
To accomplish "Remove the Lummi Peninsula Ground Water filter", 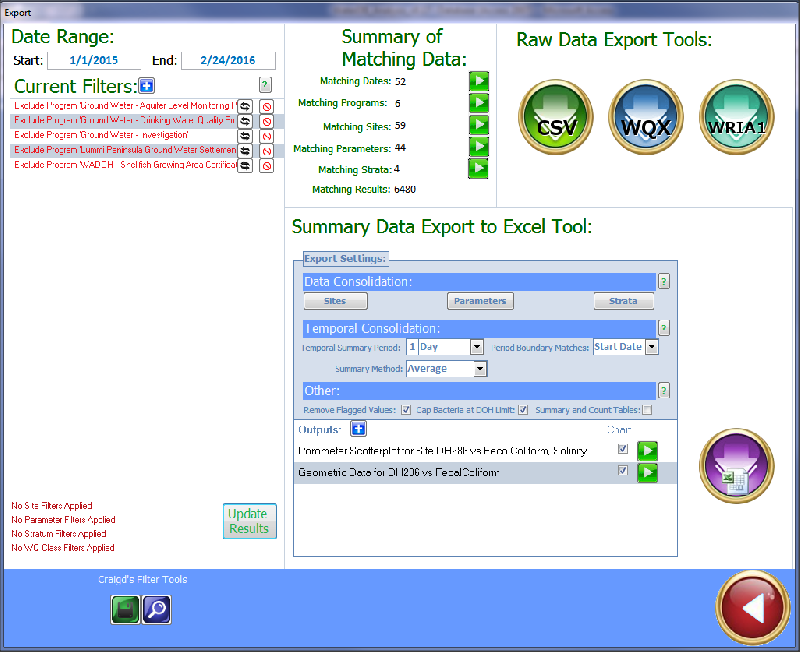I will tap(266, 151).
